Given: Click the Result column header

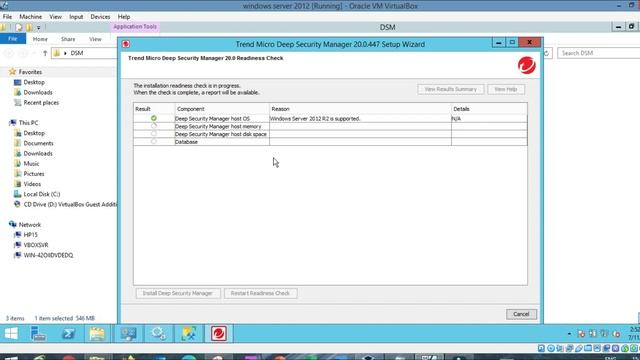Looking at the screenshot, I should point(154,109).
